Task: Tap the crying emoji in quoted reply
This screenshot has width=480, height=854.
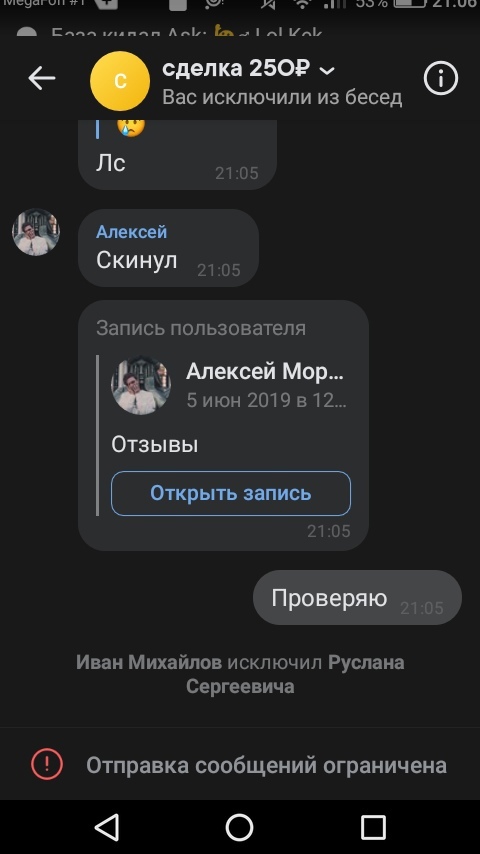Action: 131,127
